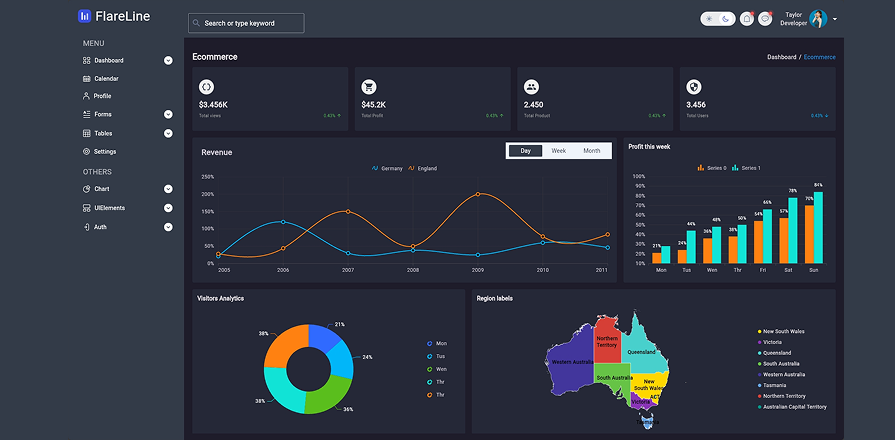Click the Dashboard grid icon in sidebar
Screen dimensions: 895x440
click(87, 60)
